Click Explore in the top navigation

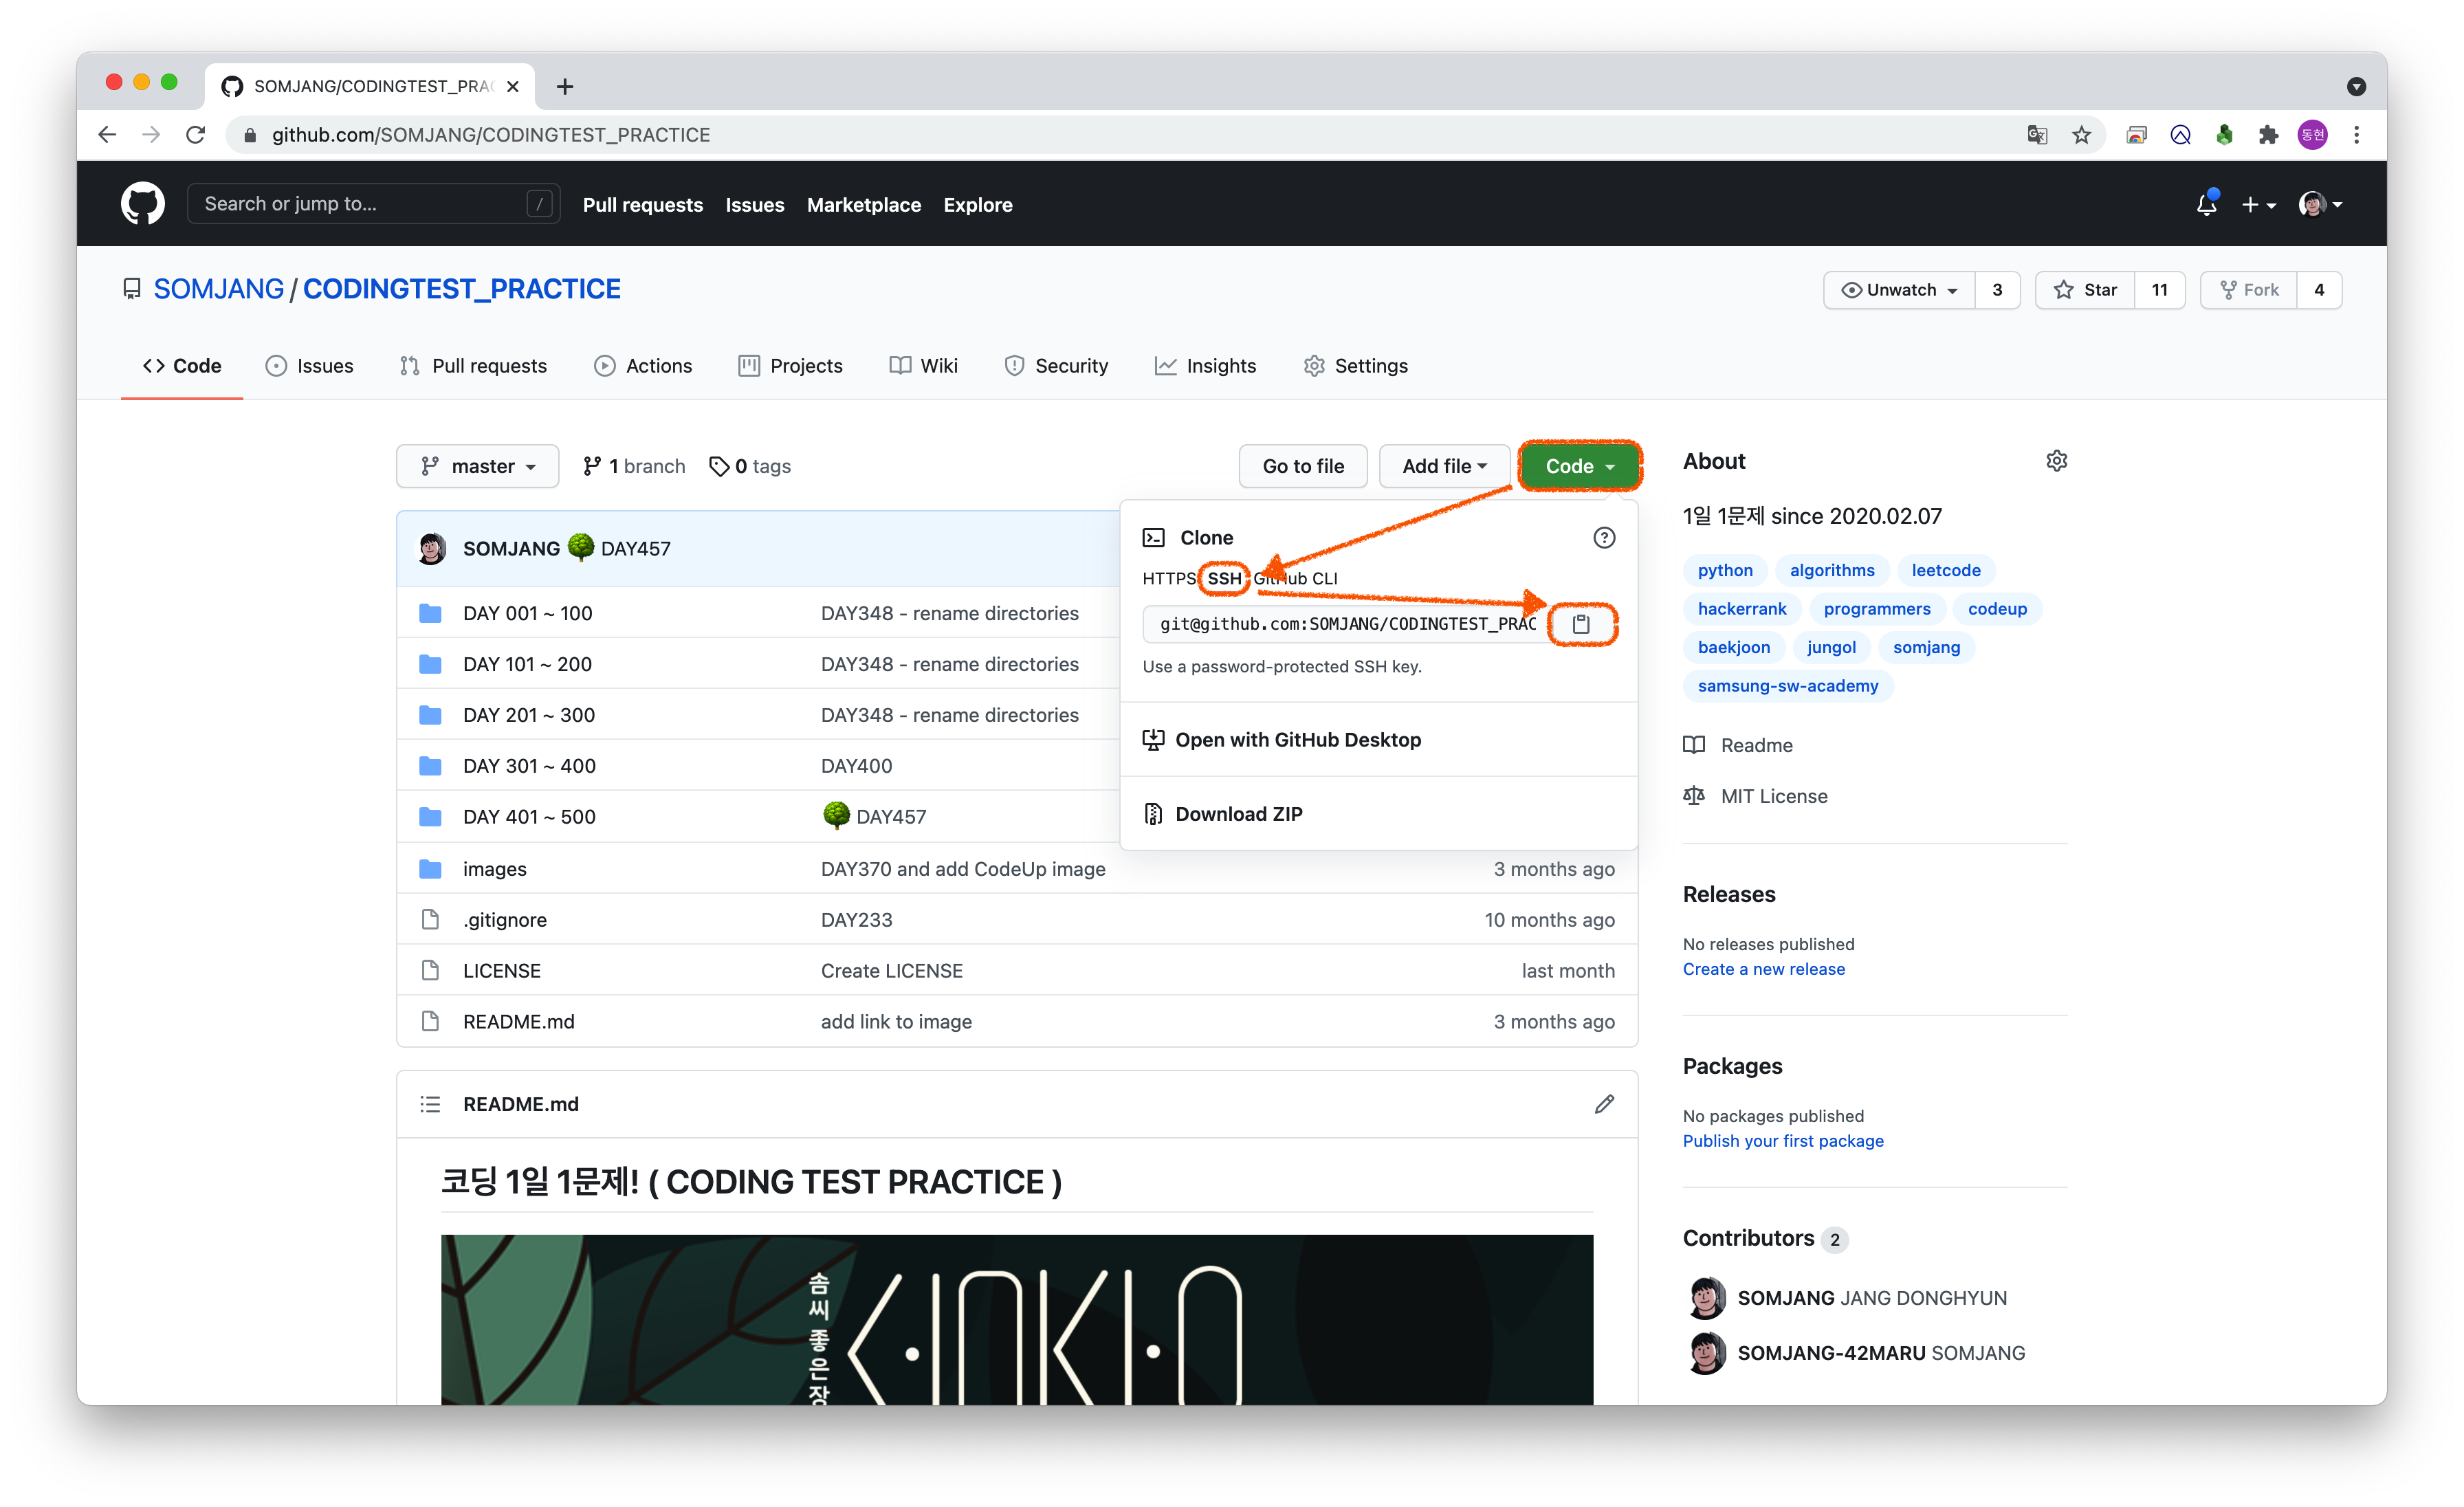(x=977, y=204)
